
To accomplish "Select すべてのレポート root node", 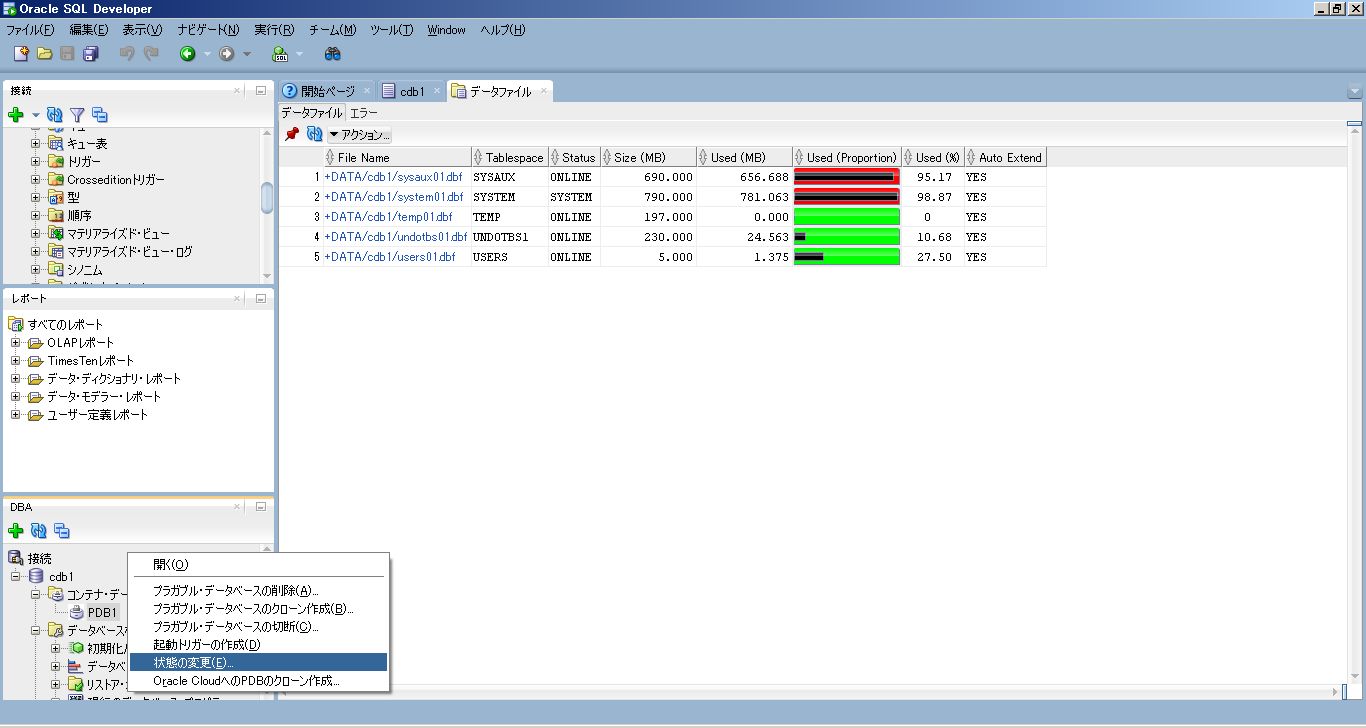I will [65, 324].
